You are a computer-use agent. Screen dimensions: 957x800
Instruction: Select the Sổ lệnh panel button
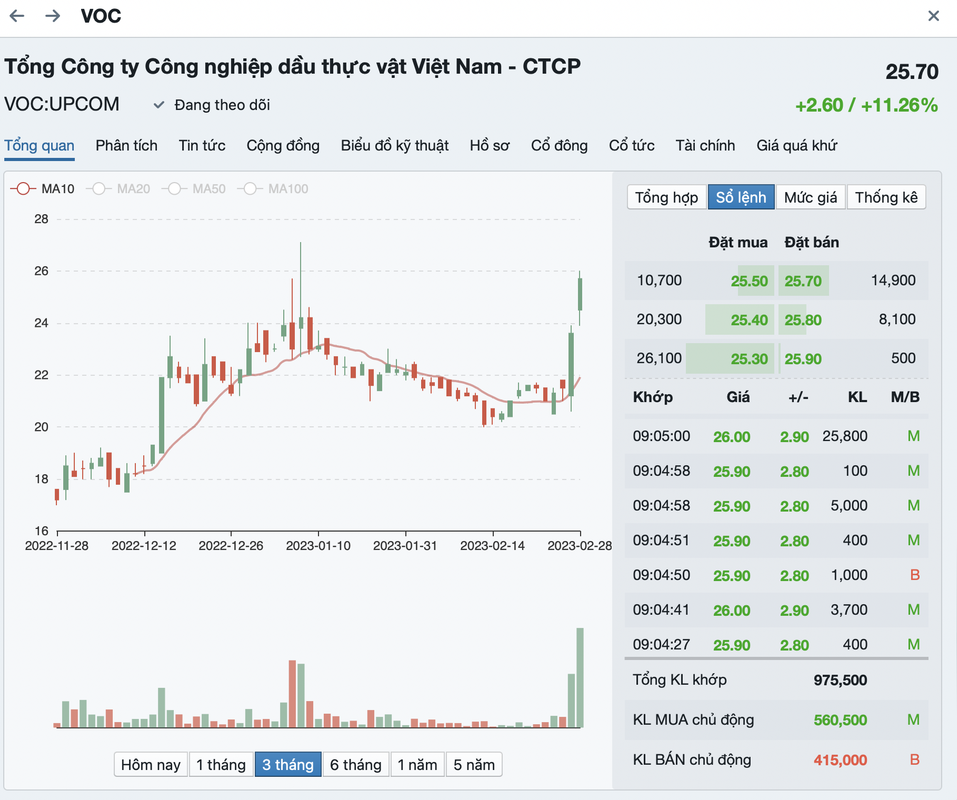(x=741, y=197)
